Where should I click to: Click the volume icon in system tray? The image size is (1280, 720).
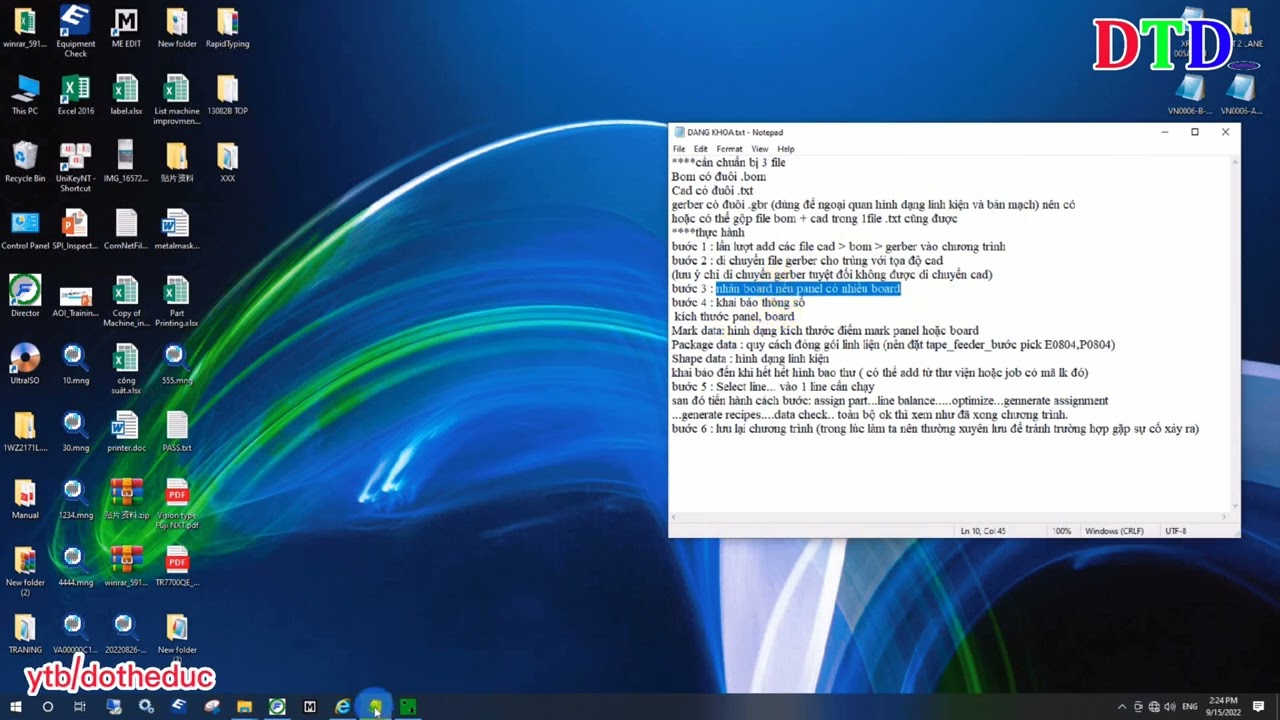coord(1170,706)
